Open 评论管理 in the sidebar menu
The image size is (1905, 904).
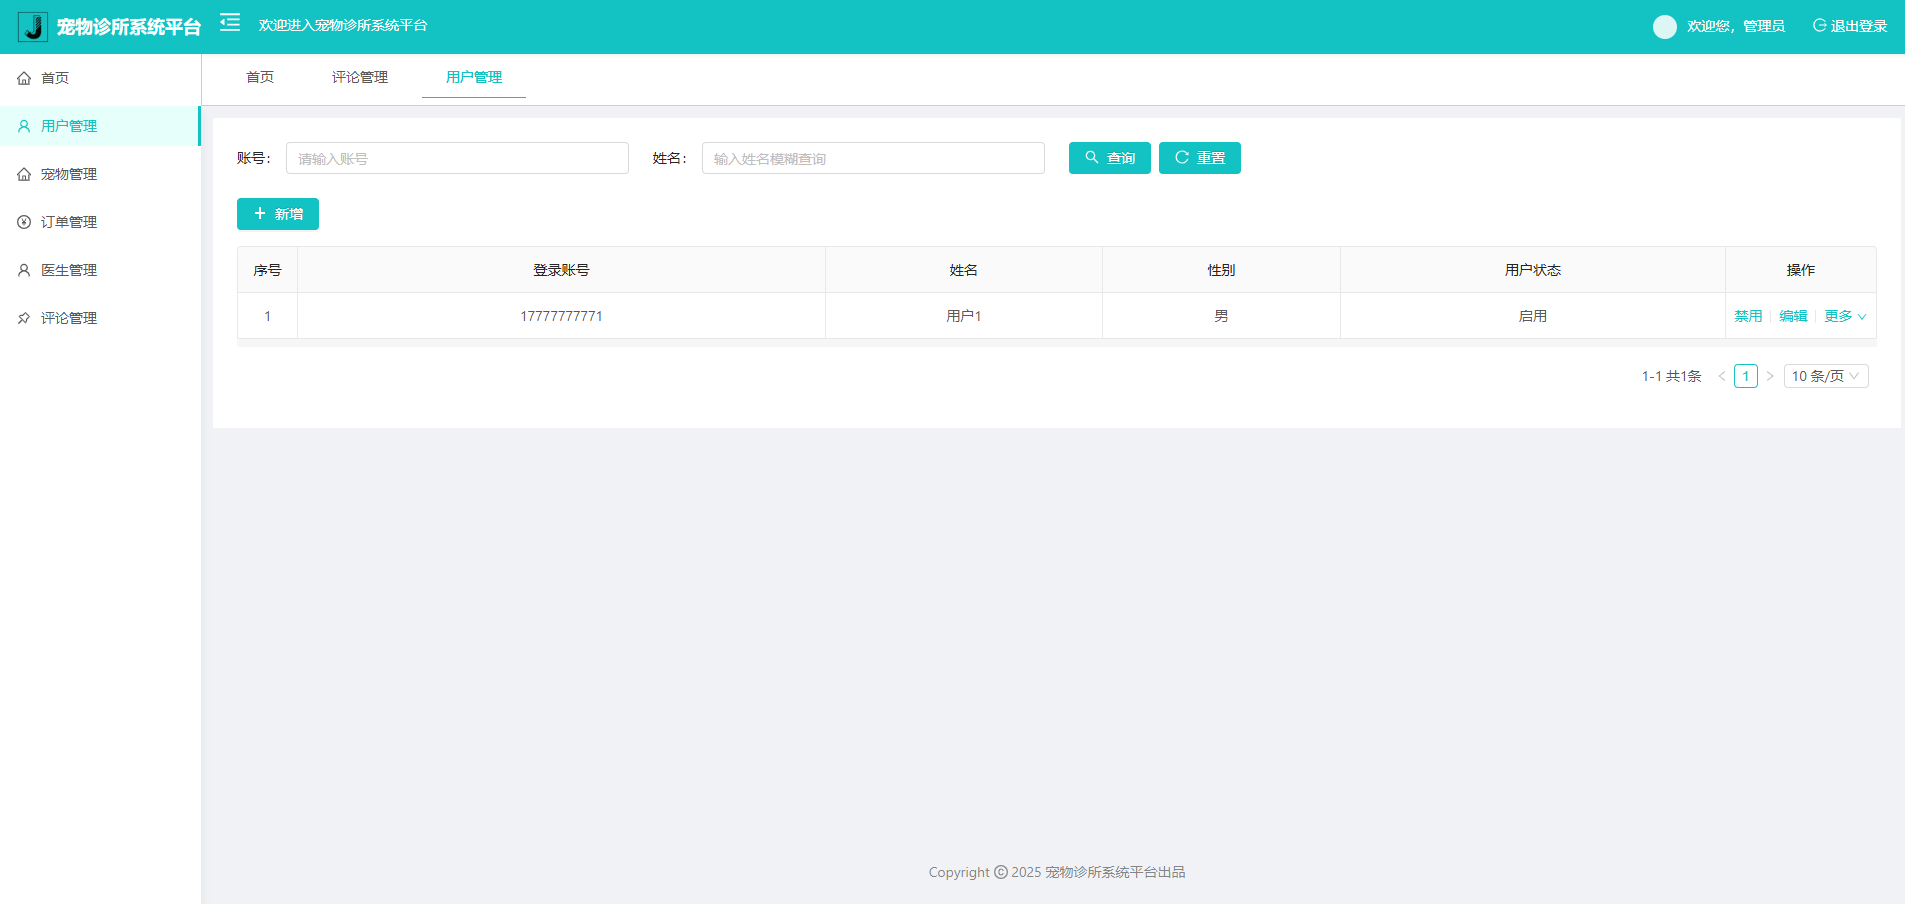click(x=100, y=318)
